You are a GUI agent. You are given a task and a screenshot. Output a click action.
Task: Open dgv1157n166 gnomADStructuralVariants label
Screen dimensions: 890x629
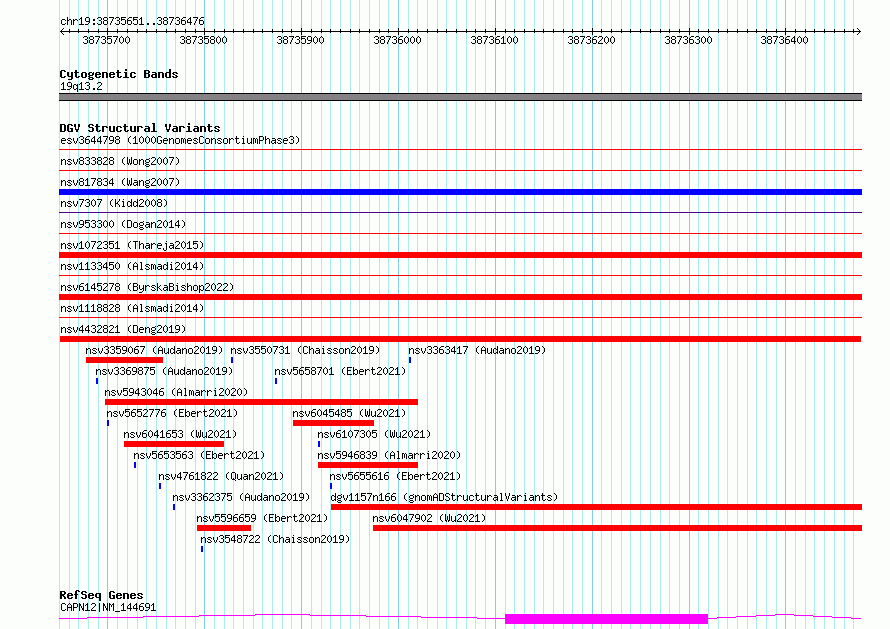[x=444, y=497]
